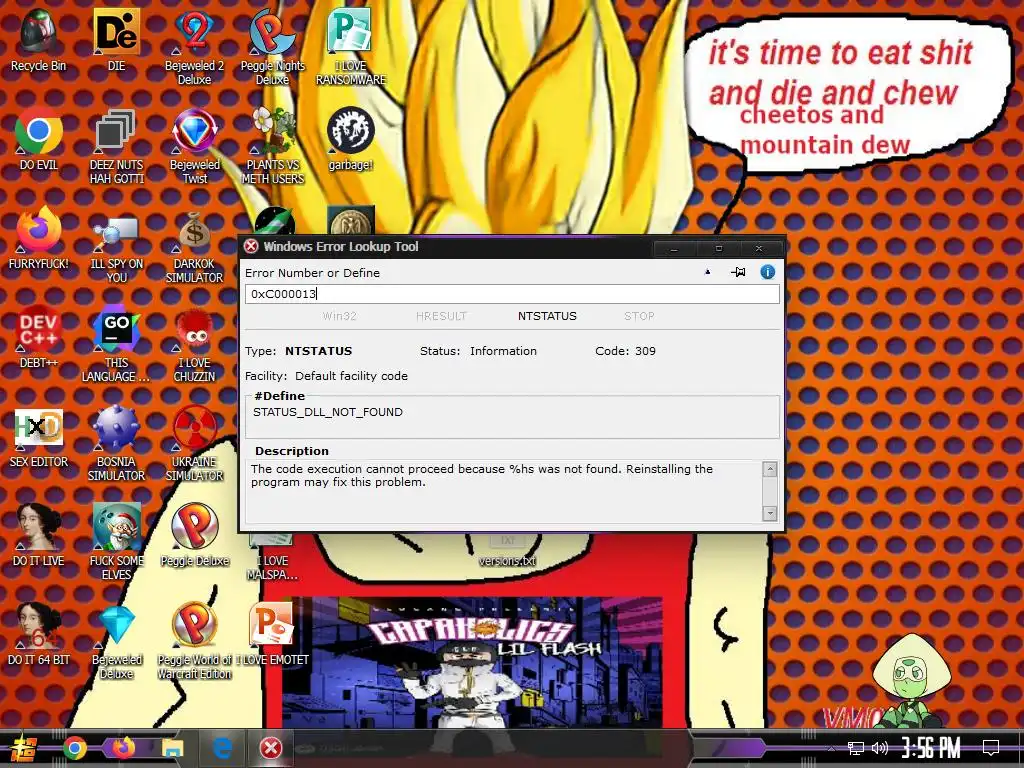Screen dimensions: 1024x768
Task: Click the Default facility code text
Action: coord(351,376)
